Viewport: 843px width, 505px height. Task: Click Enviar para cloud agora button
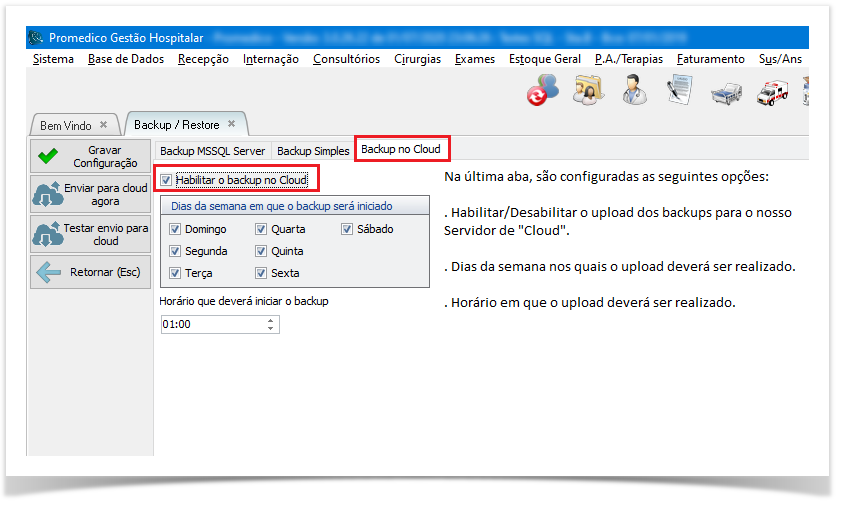[x=90, y=195]
